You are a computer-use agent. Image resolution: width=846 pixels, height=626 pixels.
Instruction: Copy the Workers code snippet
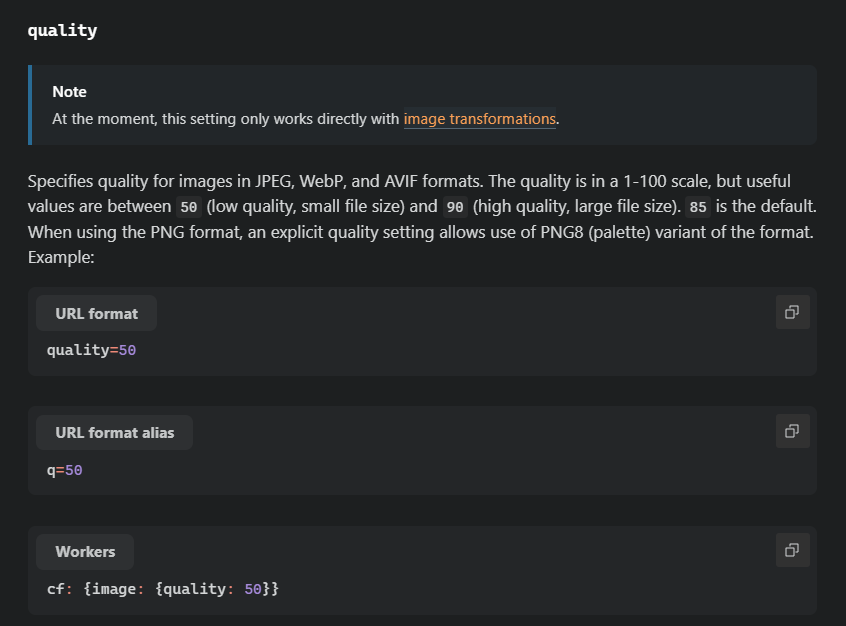[x=792, y=550]
